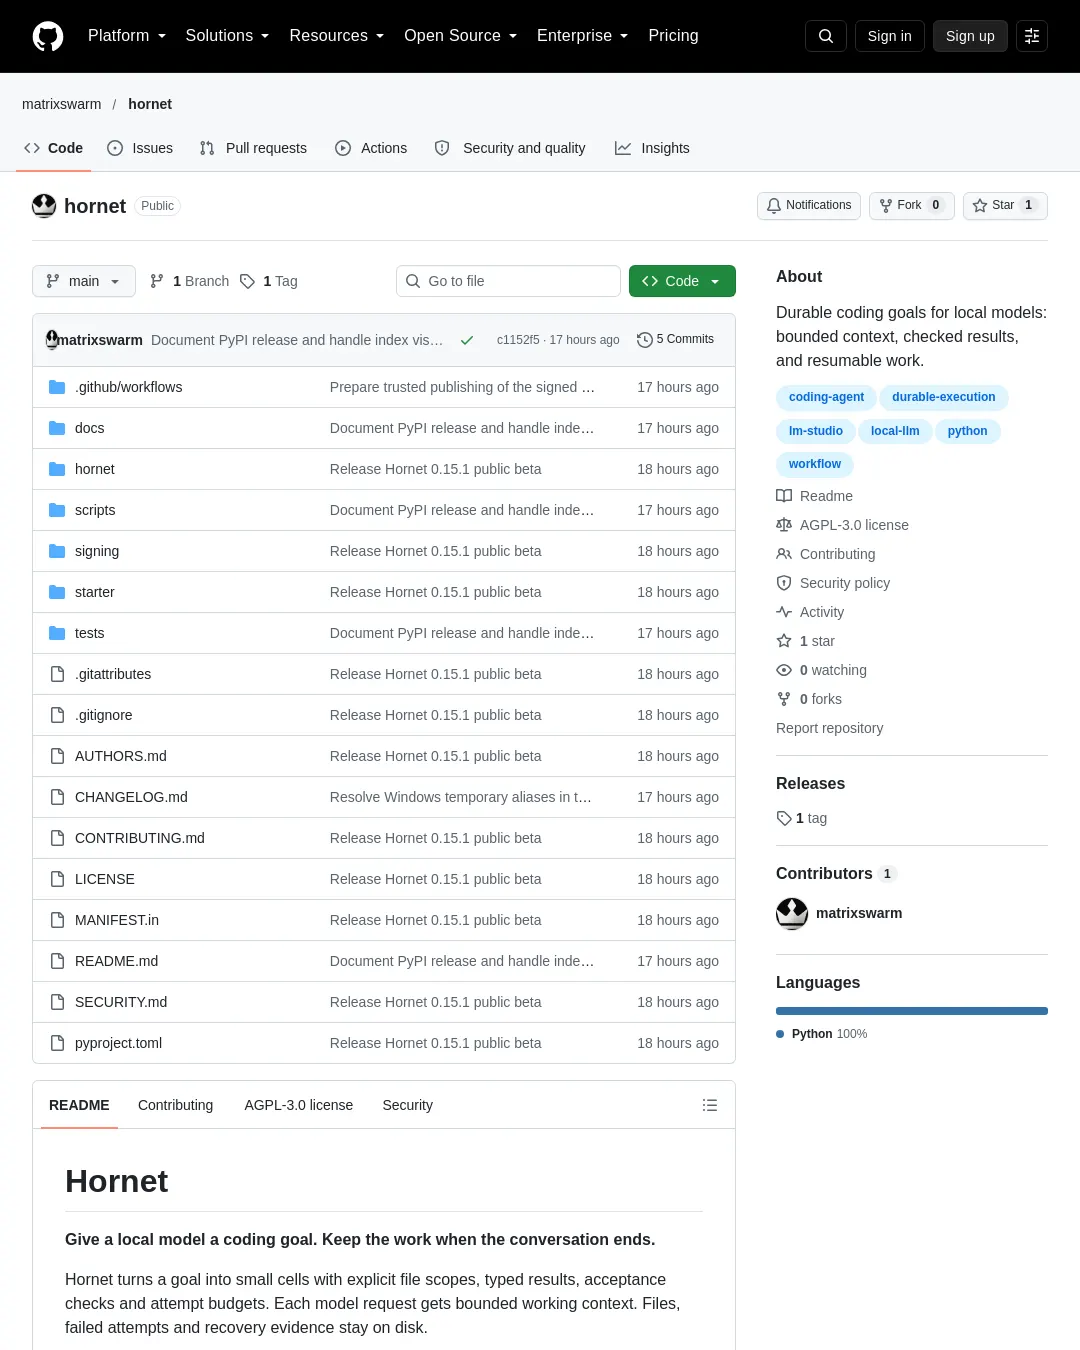Expand the Enterprise menu
1080x1350 pixels.
tap(582, 36)
